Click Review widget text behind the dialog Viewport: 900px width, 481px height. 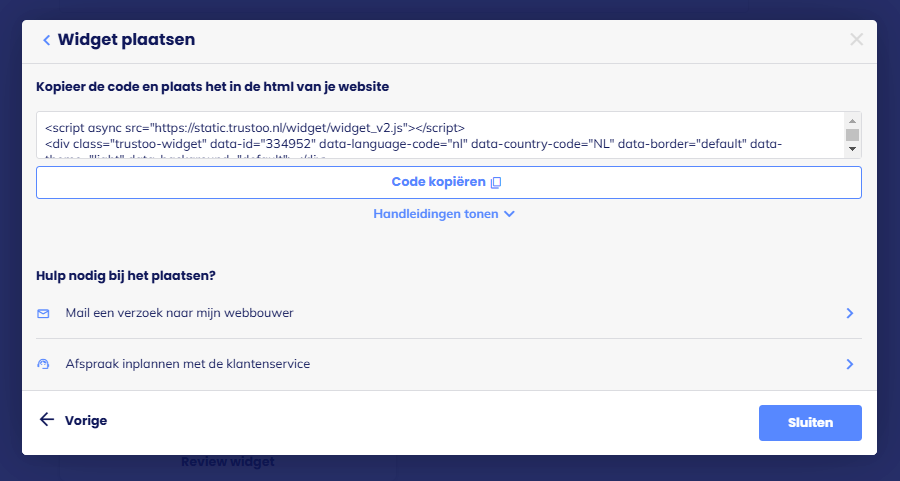click(x=228, y=461)
